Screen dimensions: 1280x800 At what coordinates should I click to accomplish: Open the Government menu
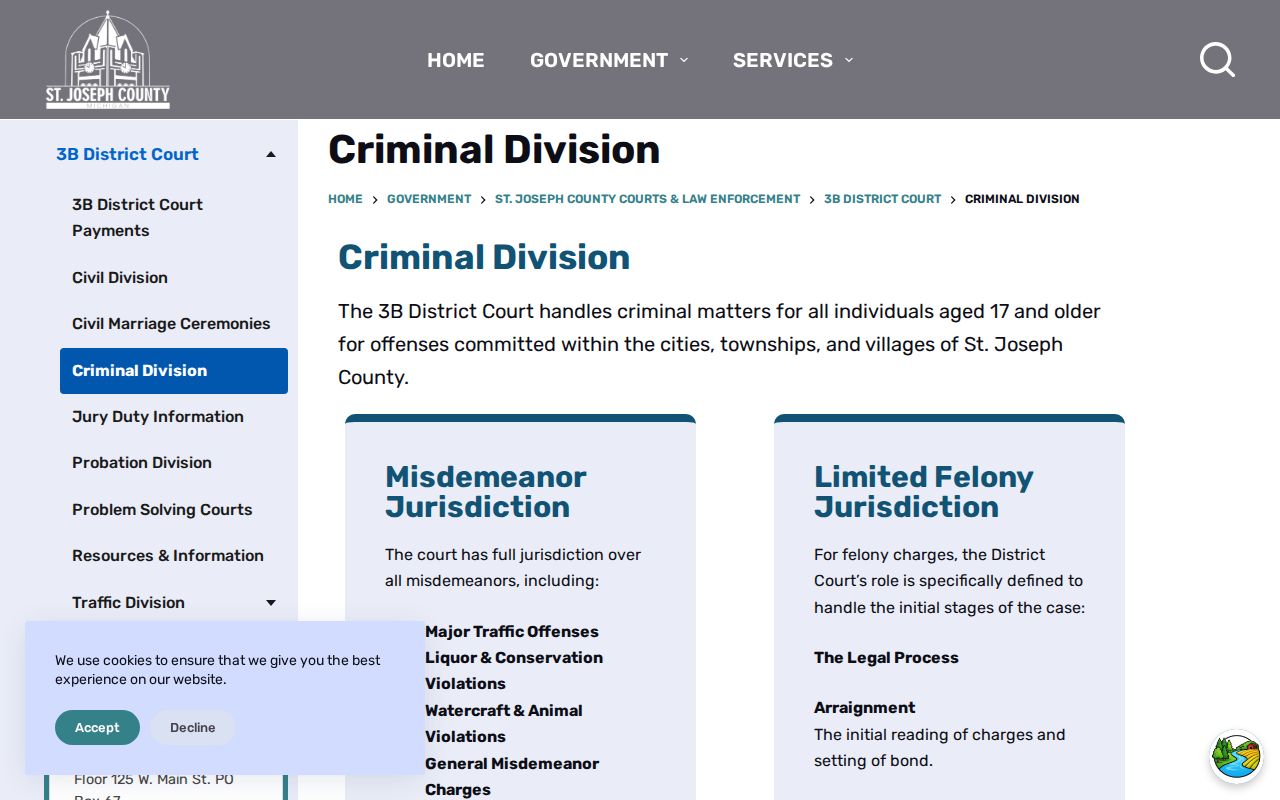pyautogui.click(x=599, y=60)
